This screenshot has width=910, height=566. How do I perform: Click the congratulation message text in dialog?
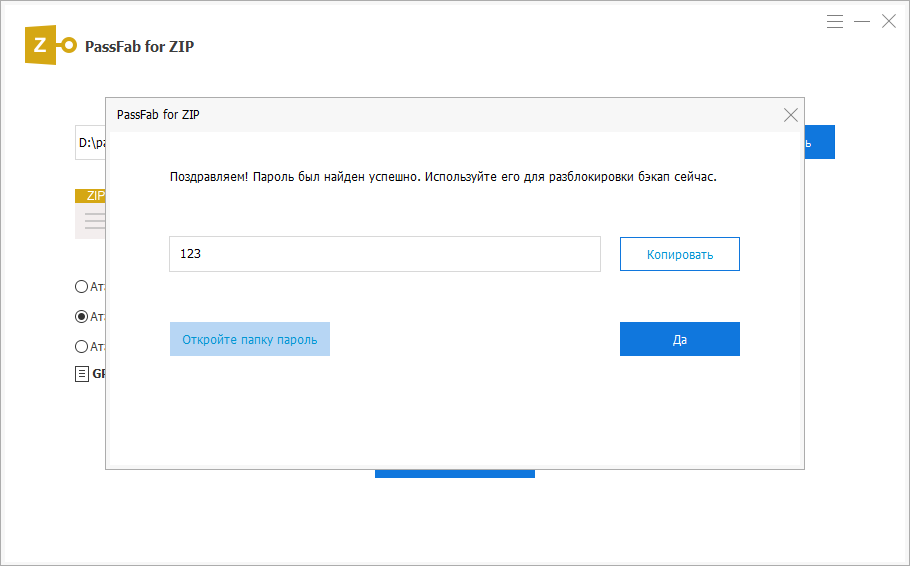coord(443,176)
